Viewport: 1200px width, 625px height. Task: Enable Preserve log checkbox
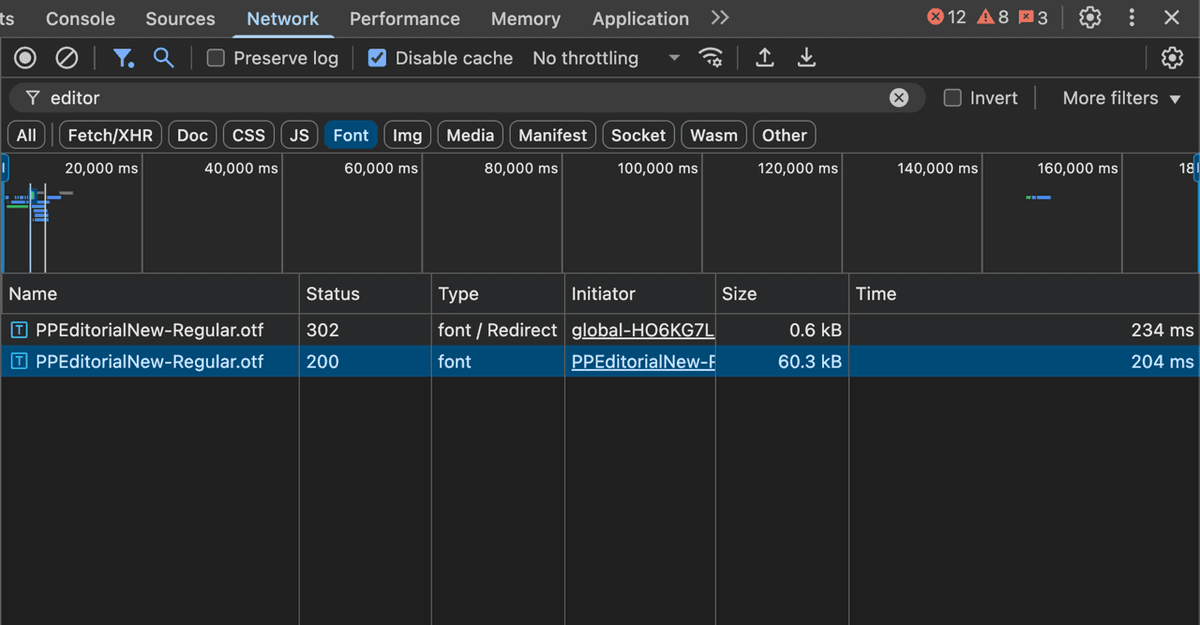coord(215,58)
